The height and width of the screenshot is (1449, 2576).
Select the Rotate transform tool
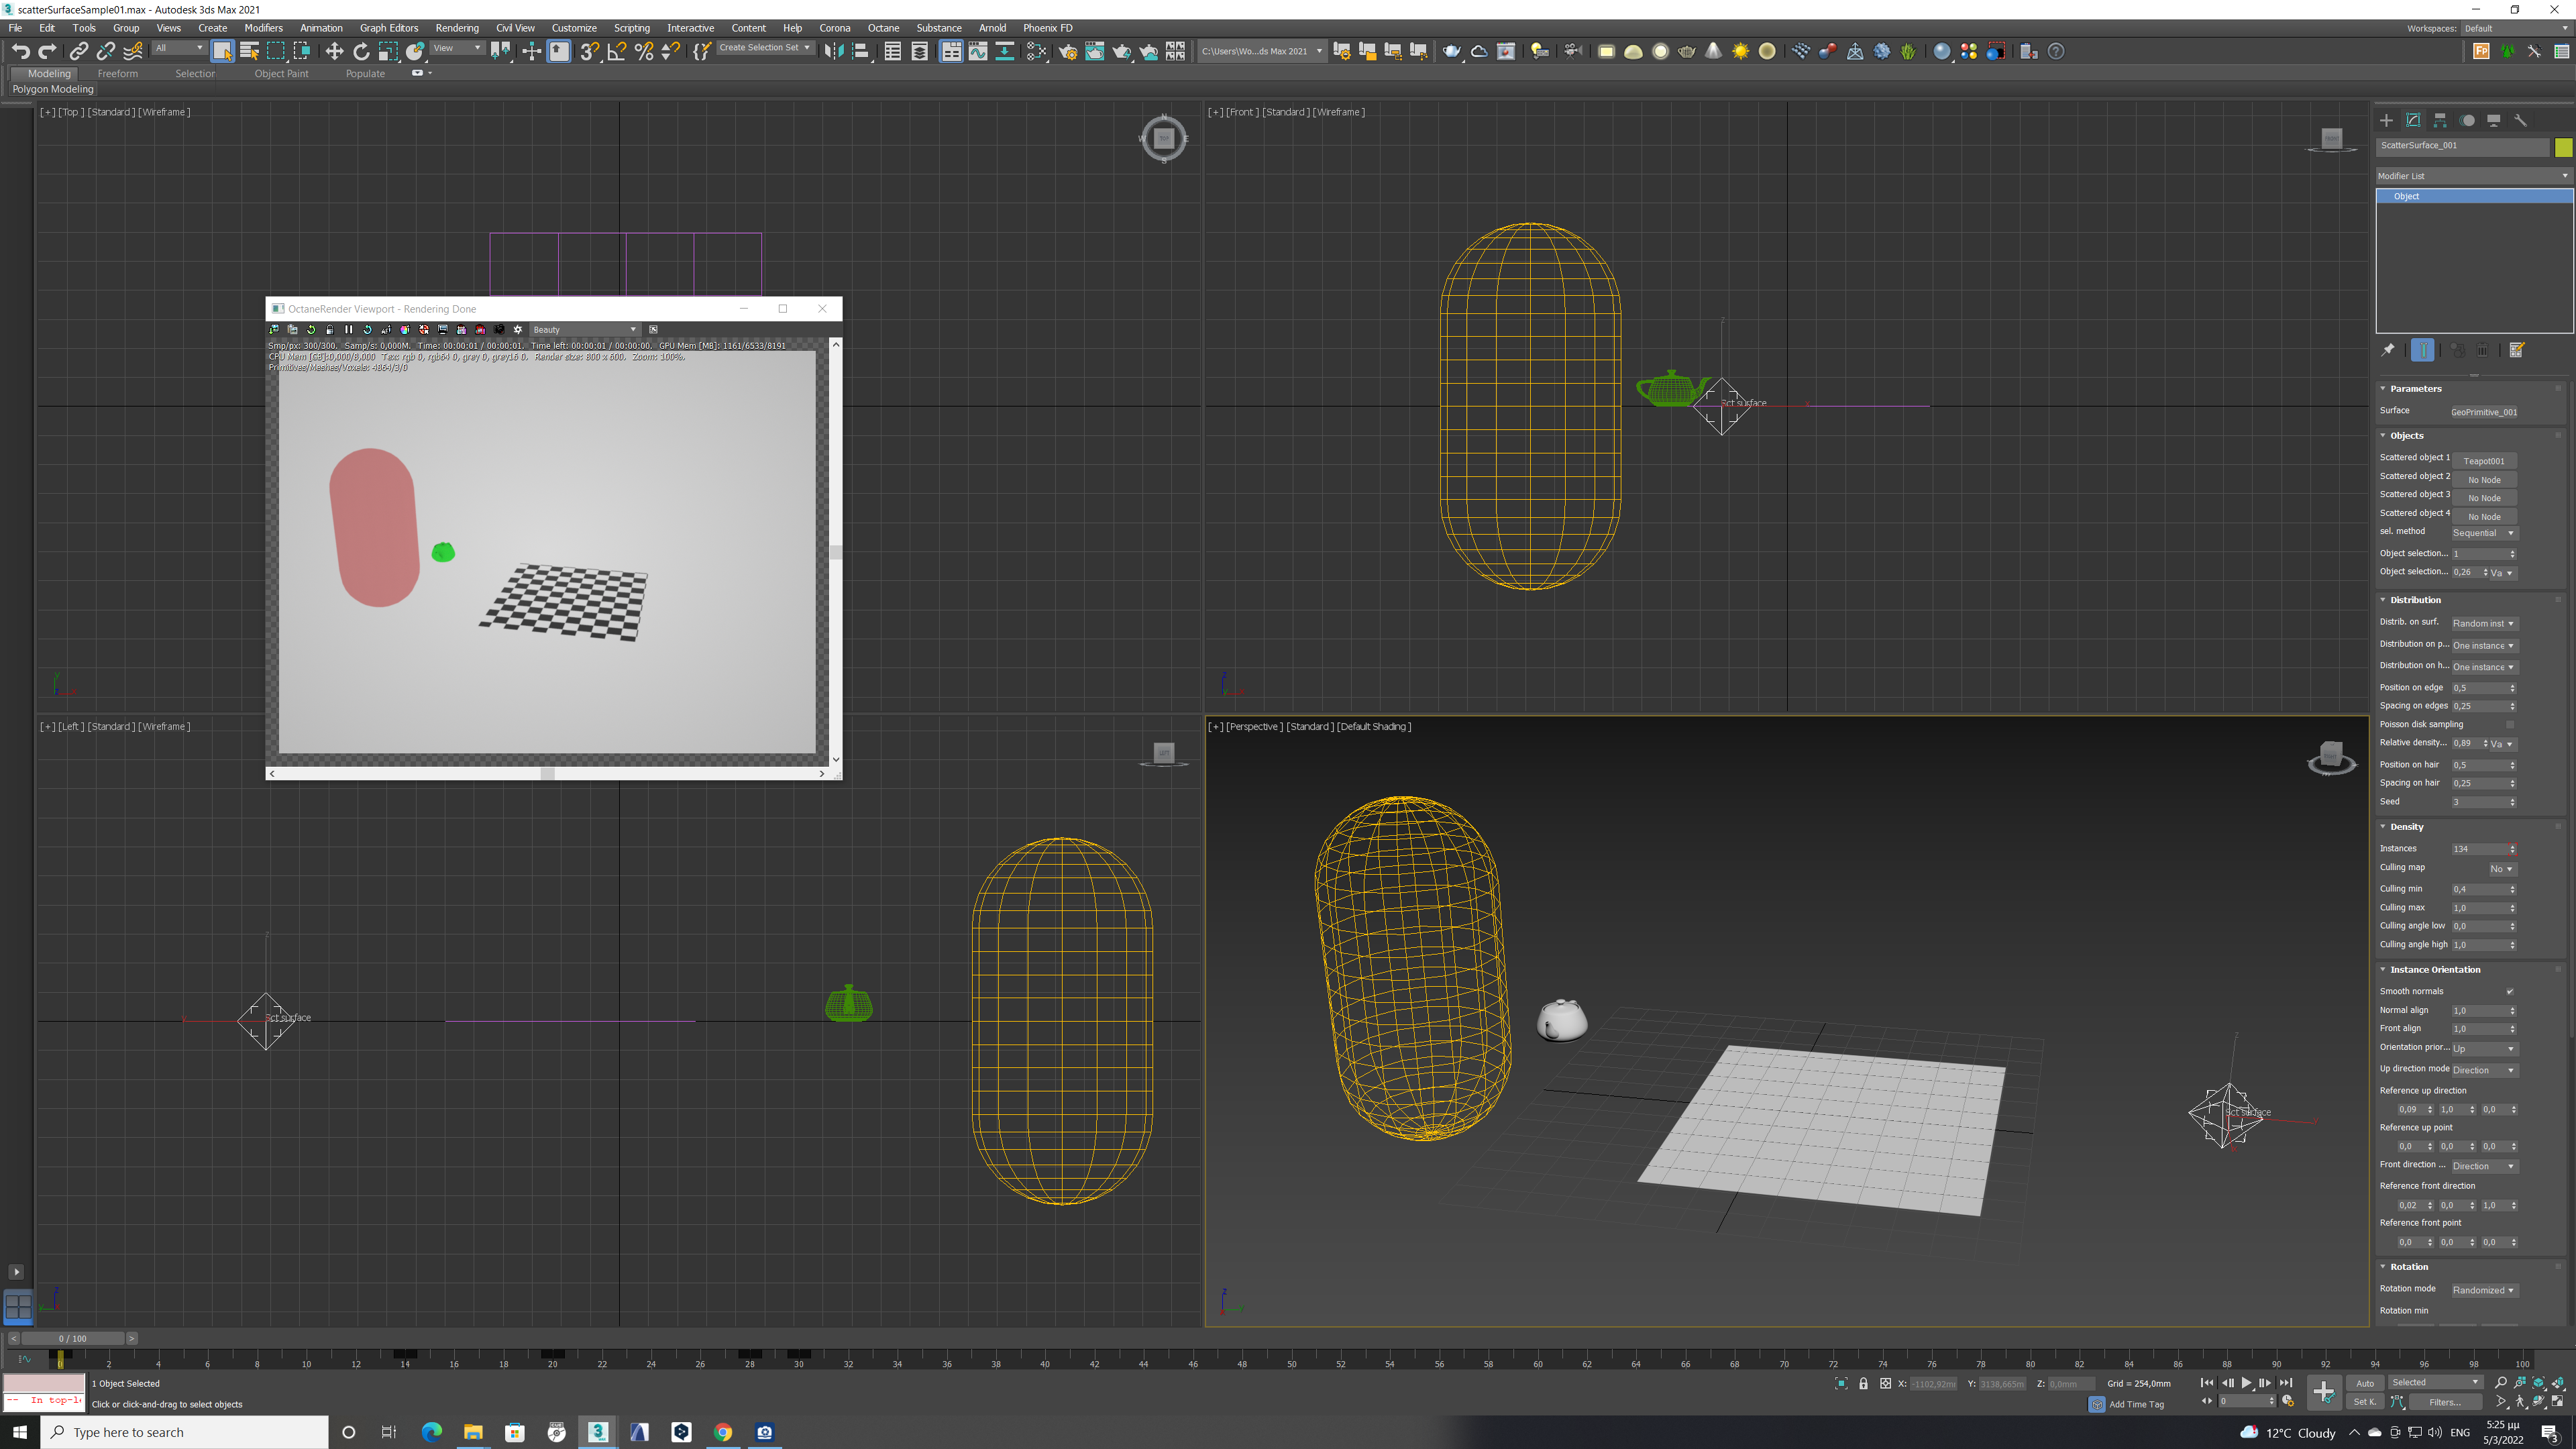click(x=361, y=52)
